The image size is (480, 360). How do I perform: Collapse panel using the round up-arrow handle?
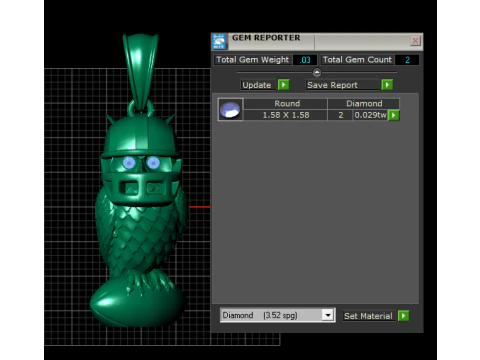317,72
